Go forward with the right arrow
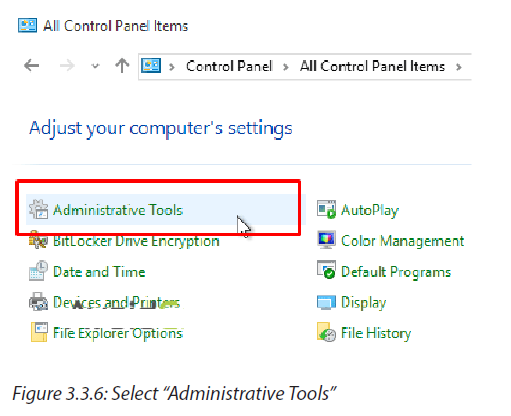Image resolution: width=511 pixels, height=416 pixels. point(67,66)
